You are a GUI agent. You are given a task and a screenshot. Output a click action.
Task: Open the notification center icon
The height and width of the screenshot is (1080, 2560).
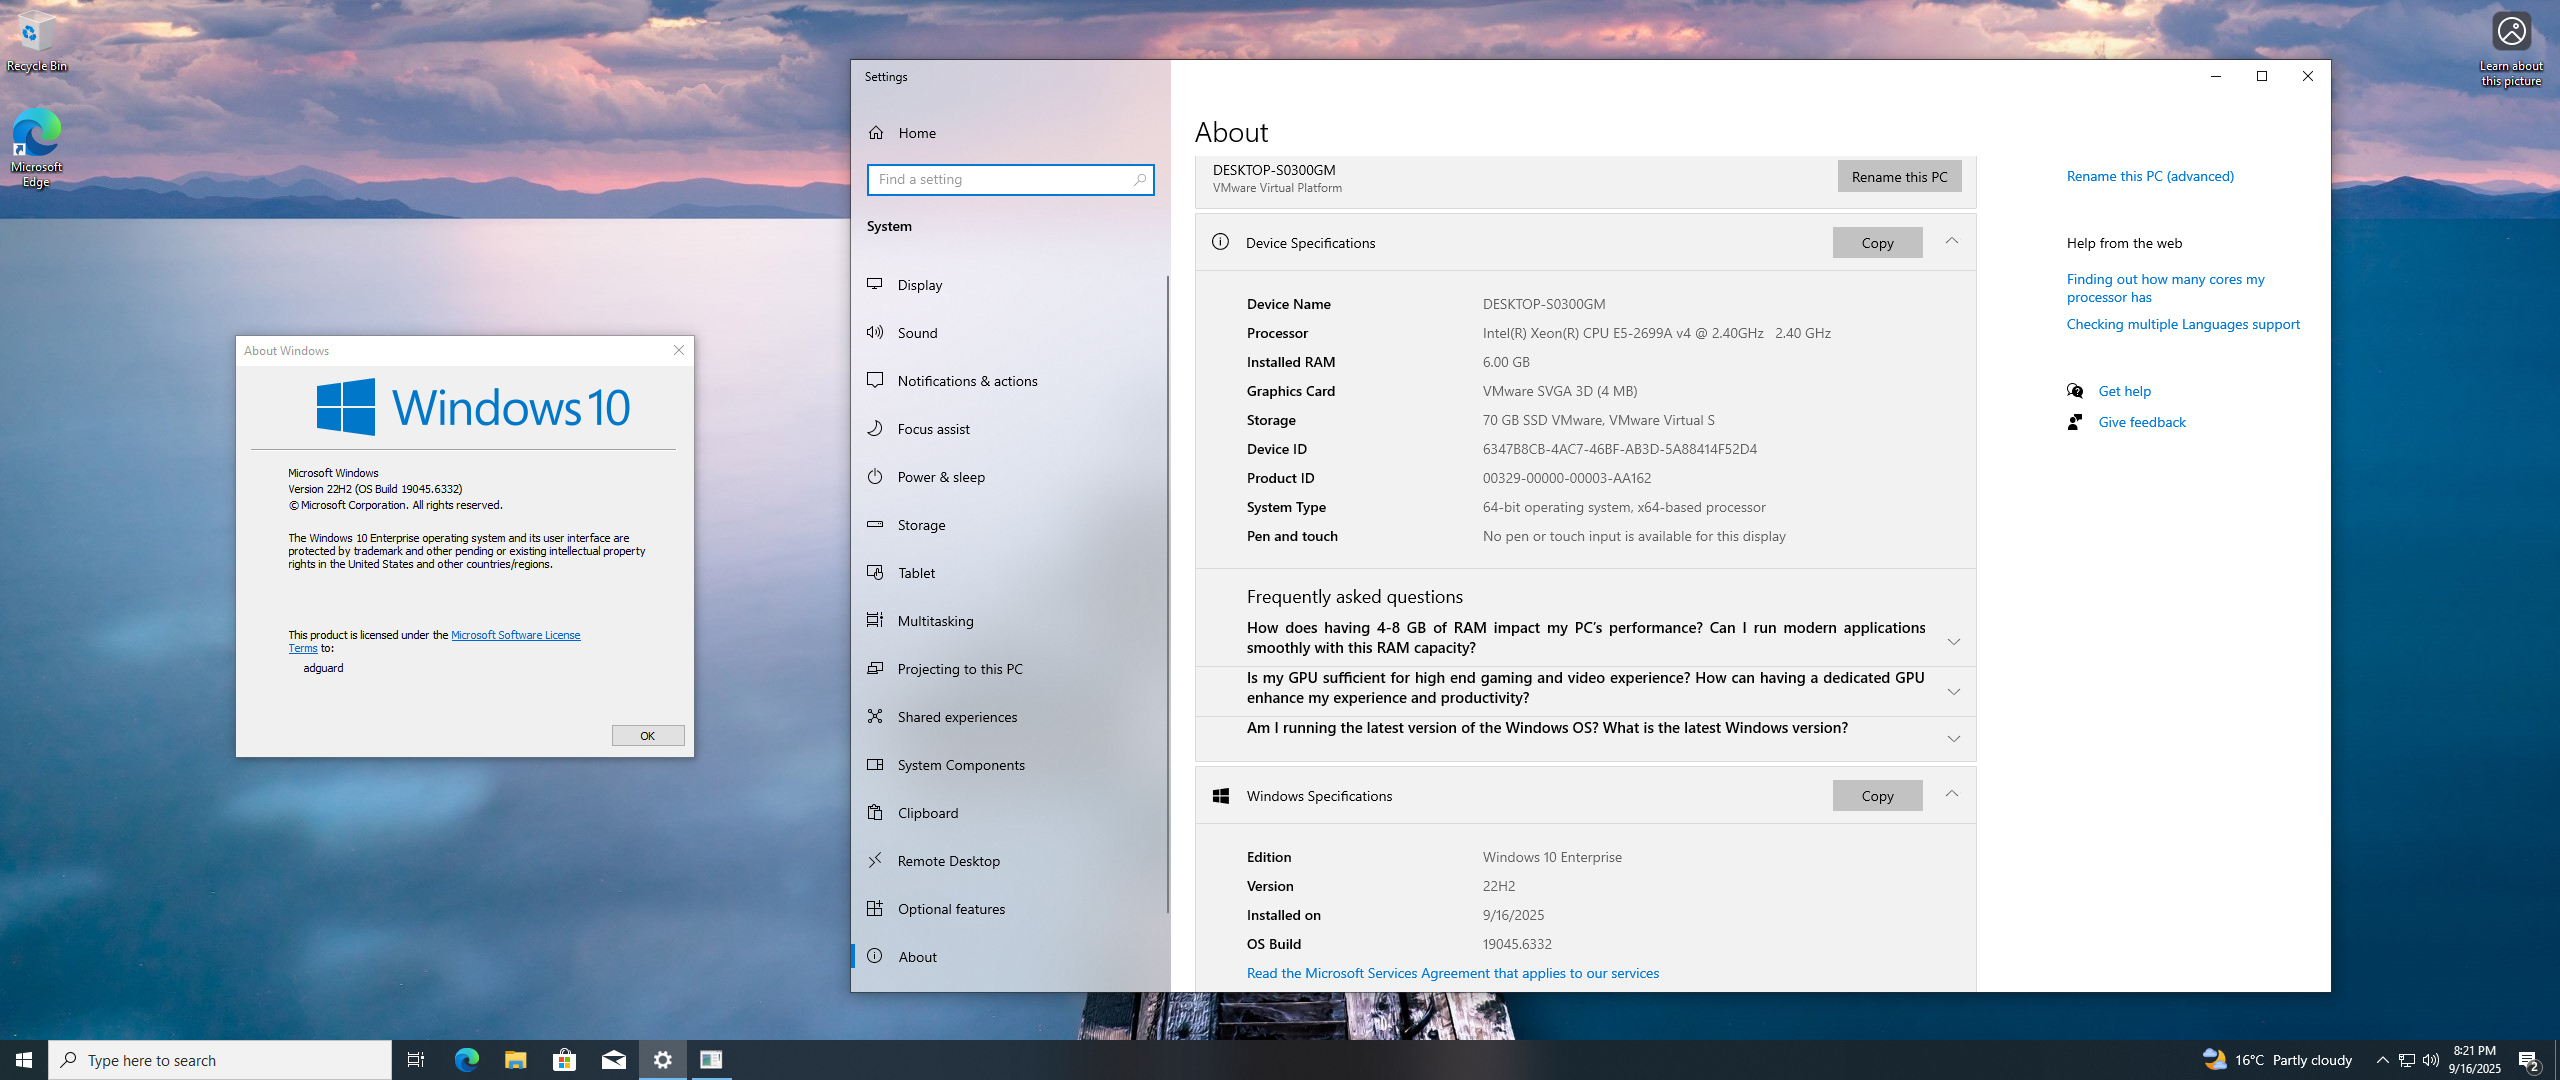[2529, 1060]
